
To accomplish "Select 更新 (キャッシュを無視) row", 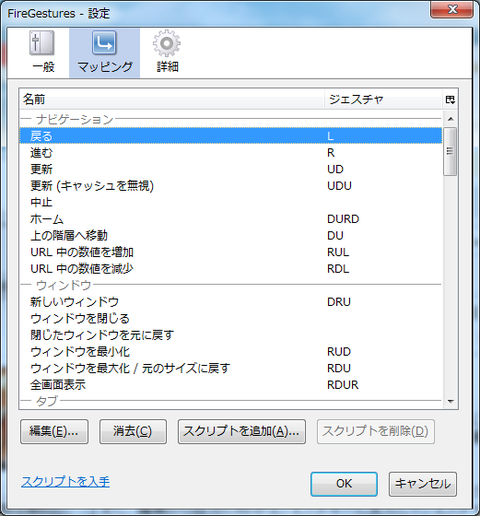I will pyautogui.click(x=231, y=186).
